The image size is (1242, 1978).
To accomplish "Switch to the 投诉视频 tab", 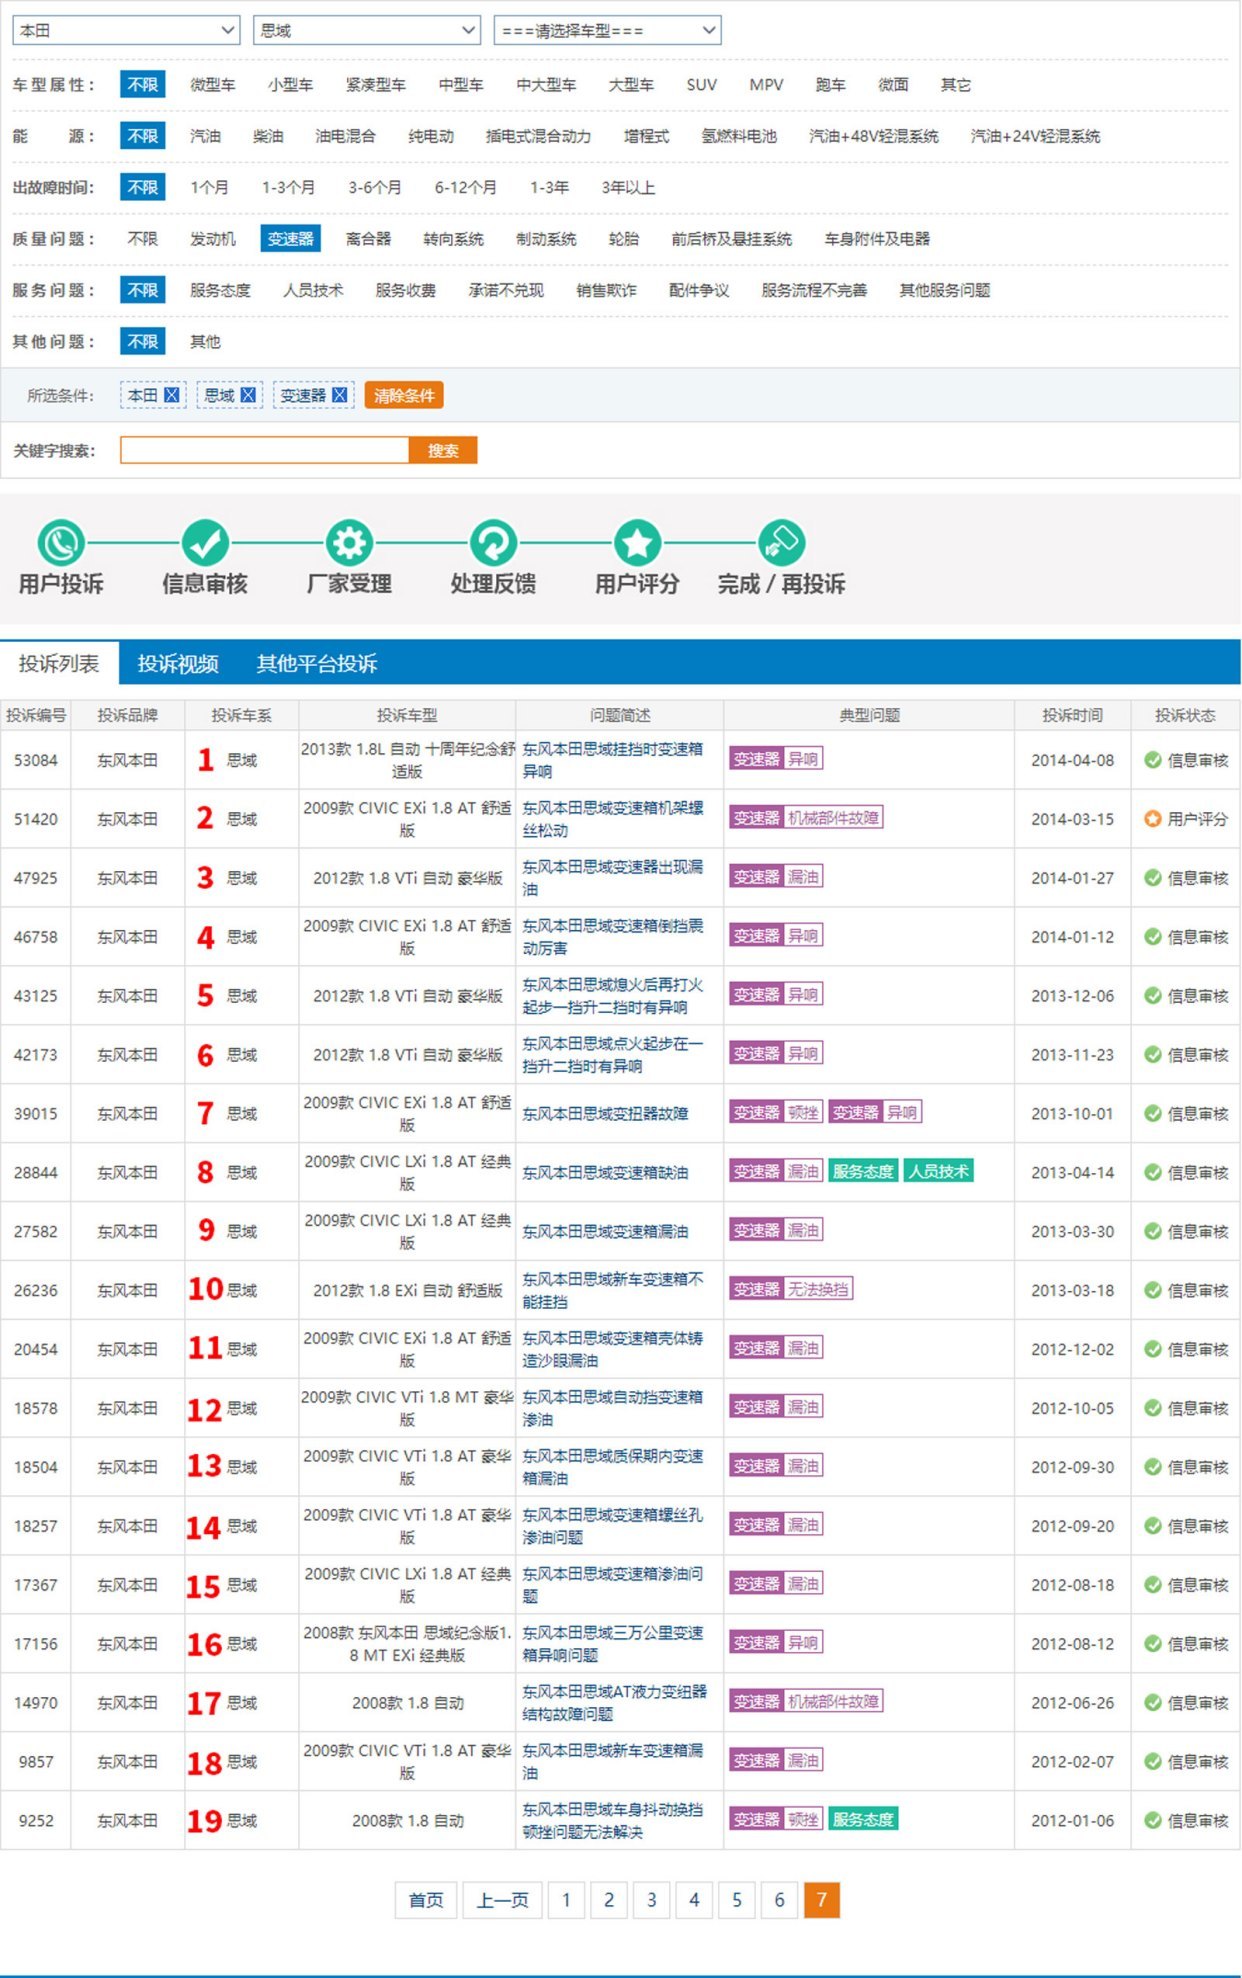I will click(177, 664).
